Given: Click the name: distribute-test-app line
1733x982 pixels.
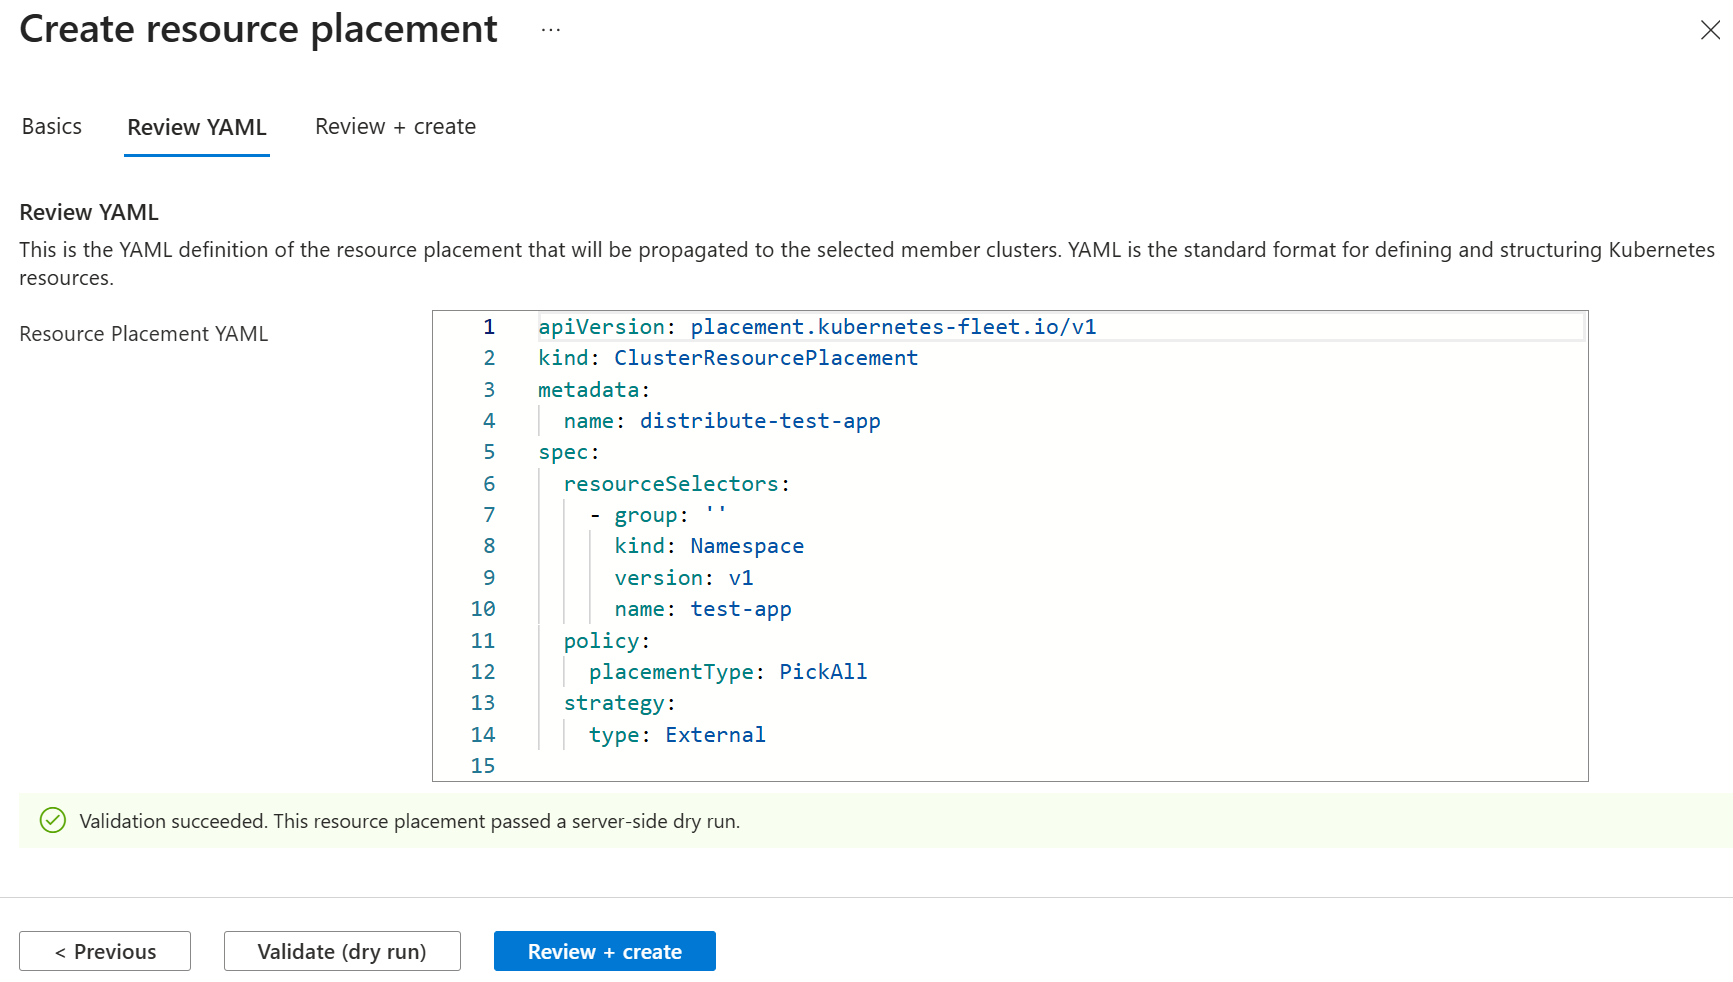Looking at the screenshot, I should [x=722, y=421].
